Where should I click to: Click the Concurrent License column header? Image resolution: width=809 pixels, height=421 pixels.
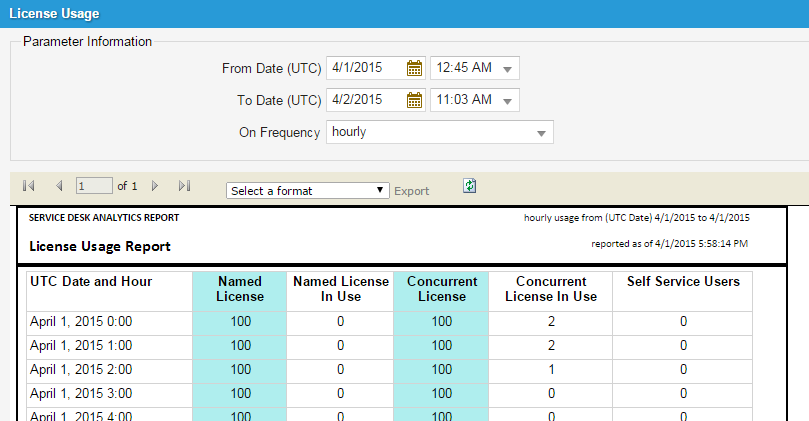point(441,289)
